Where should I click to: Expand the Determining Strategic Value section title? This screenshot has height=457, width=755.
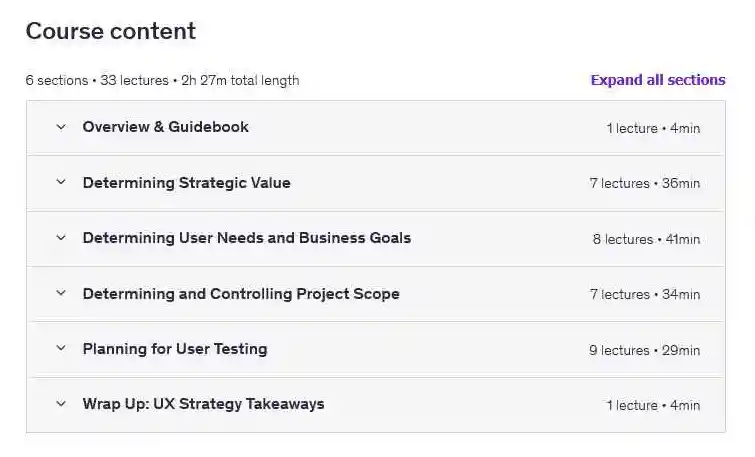click(x=186, y=183)
